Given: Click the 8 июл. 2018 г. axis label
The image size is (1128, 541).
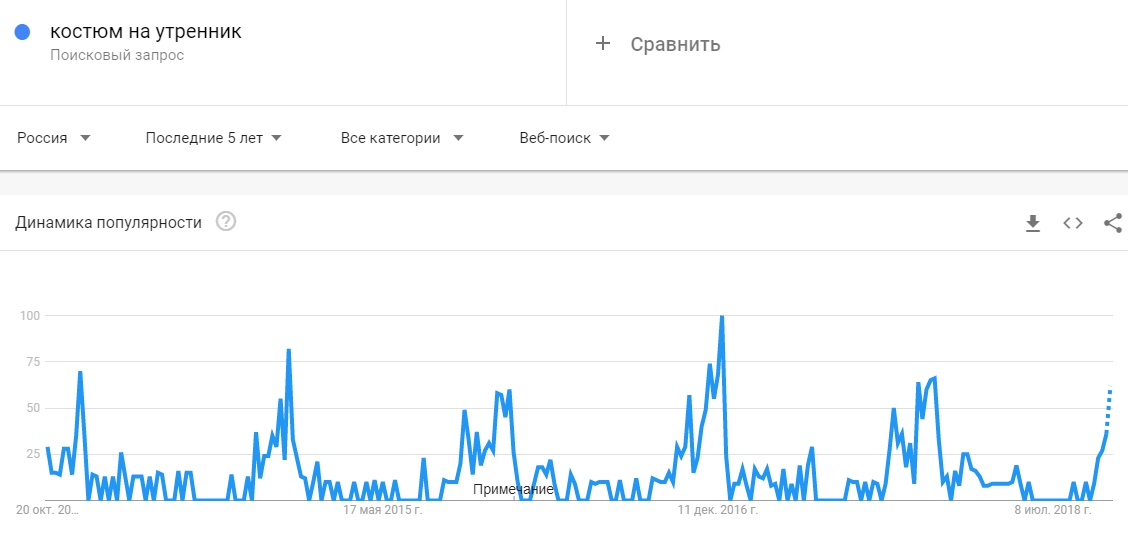Looking at the screenshot, I should point(1053,510).
